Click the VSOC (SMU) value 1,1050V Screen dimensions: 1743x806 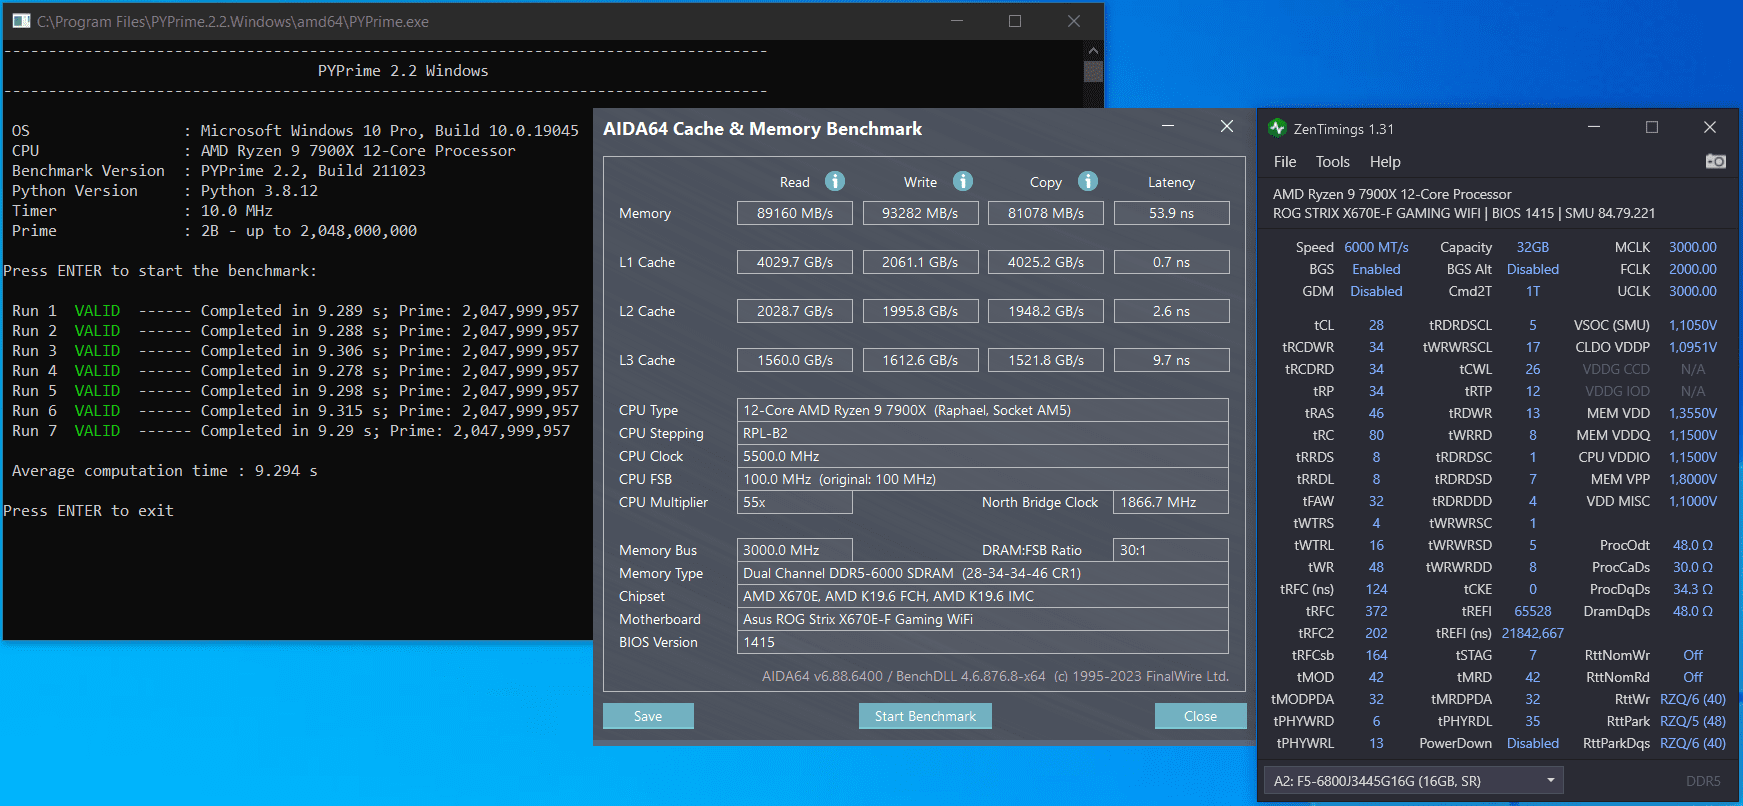(x=1693, y=325)
